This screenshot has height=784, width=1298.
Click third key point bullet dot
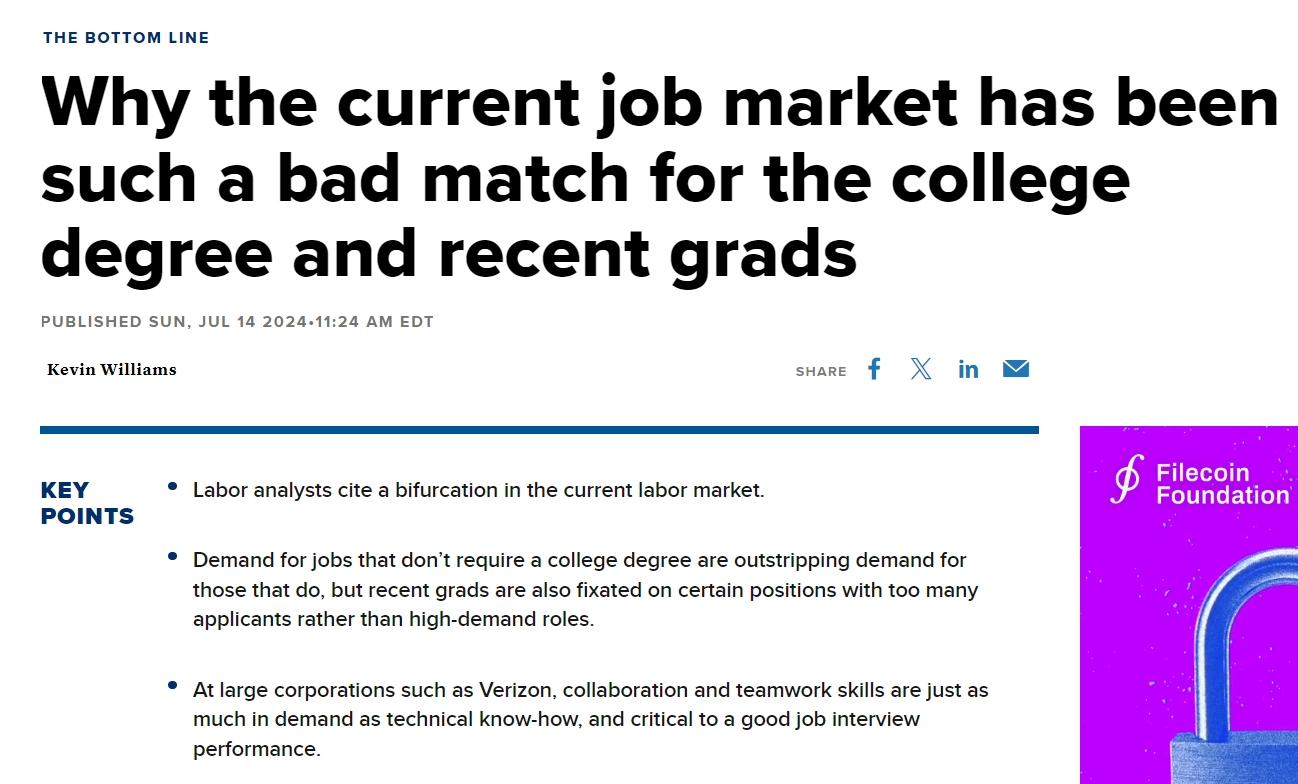tap(173, 686)
